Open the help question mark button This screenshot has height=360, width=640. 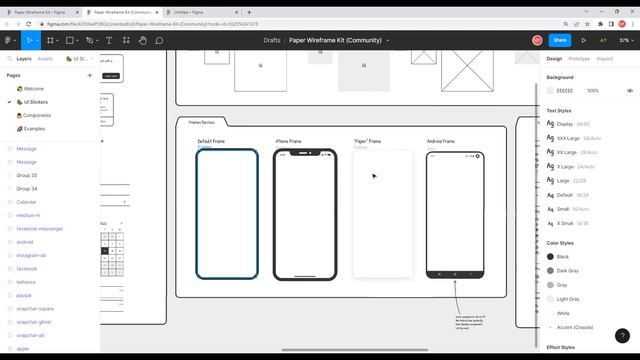tap(622, 336)
